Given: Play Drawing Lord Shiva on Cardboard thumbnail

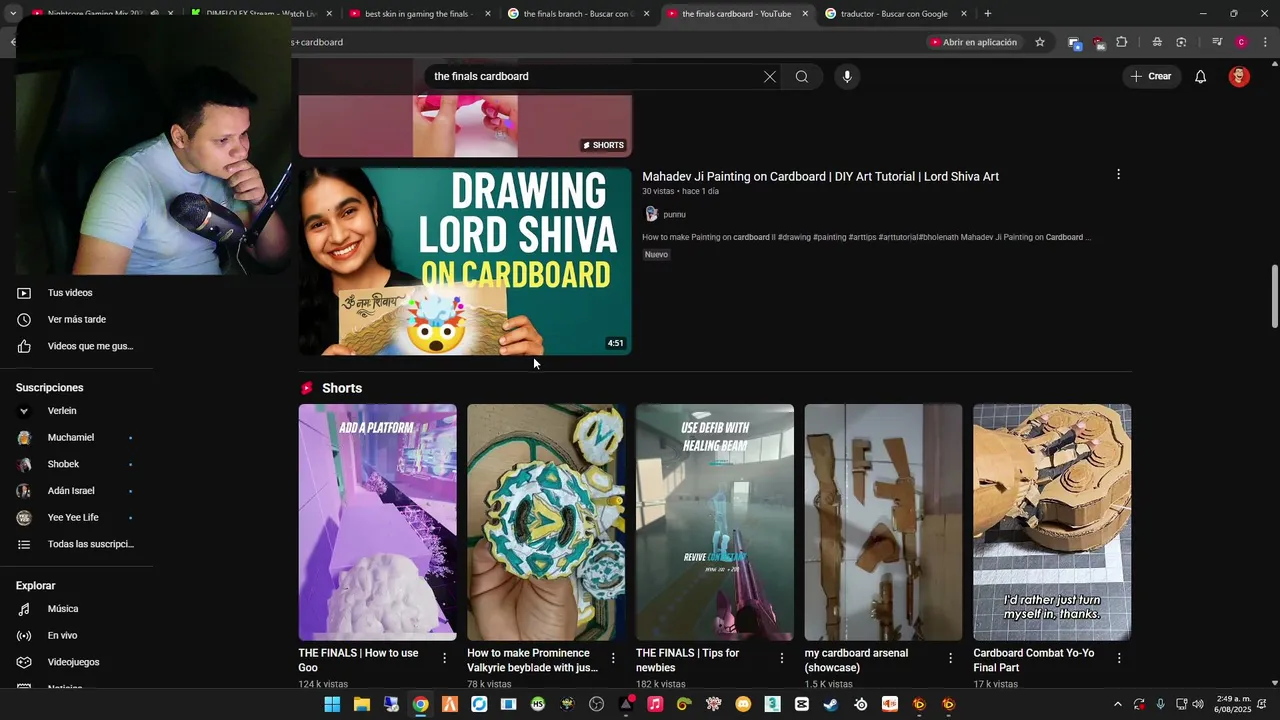Looking at the screenshot, I should click(465, 261).
